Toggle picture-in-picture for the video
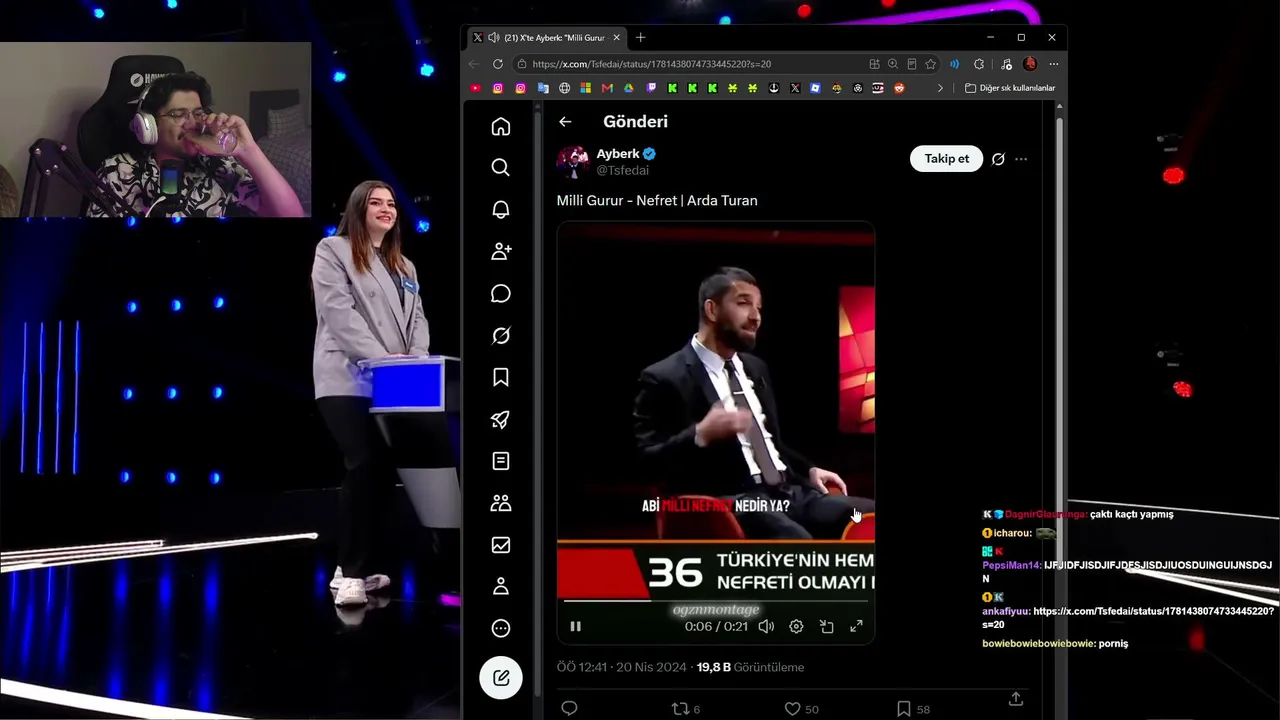 click(827, 626)
